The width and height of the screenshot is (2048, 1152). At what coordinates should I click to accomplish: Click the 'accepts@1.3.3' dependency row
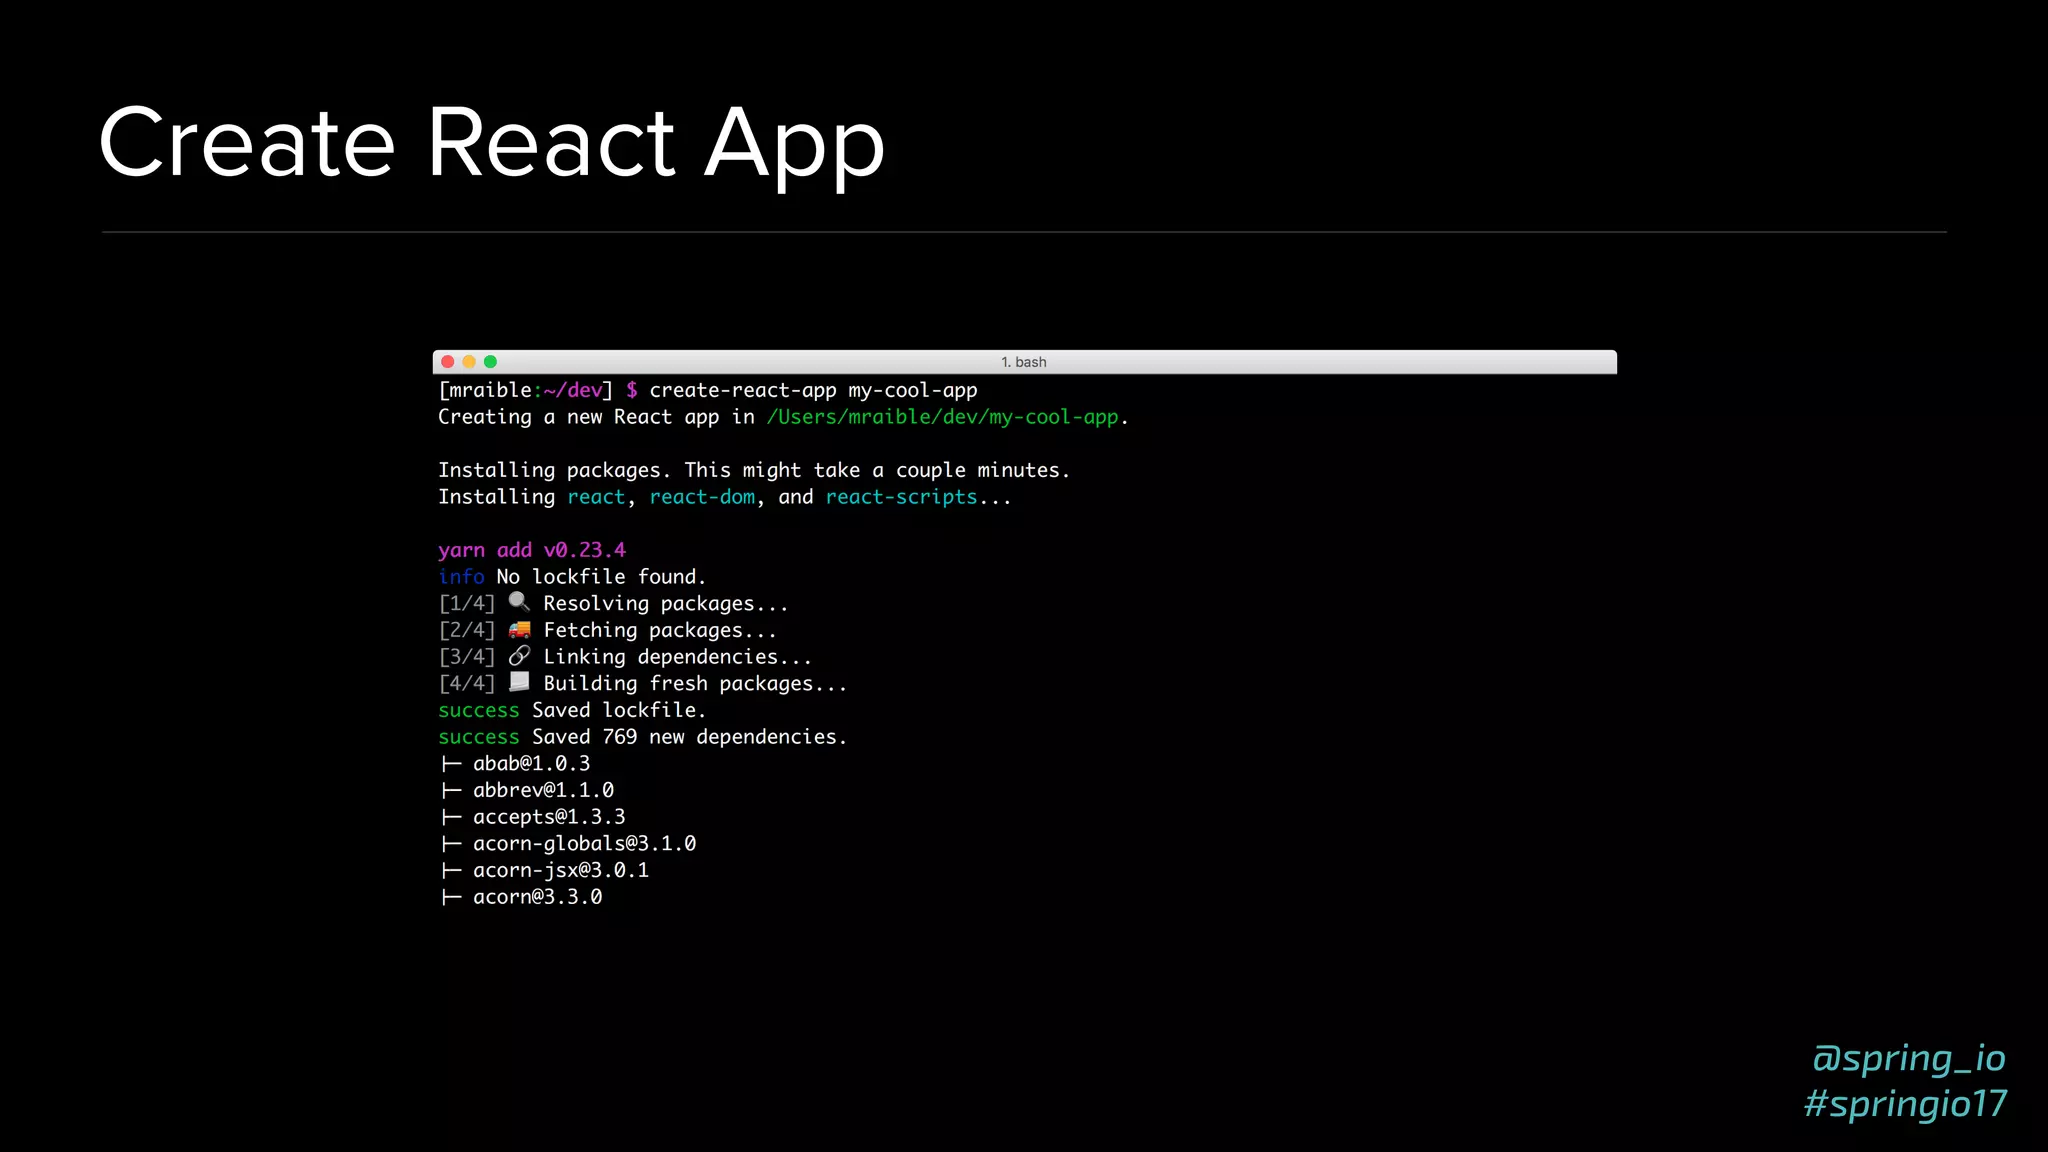pyautogui.click(x=533, y=817)
